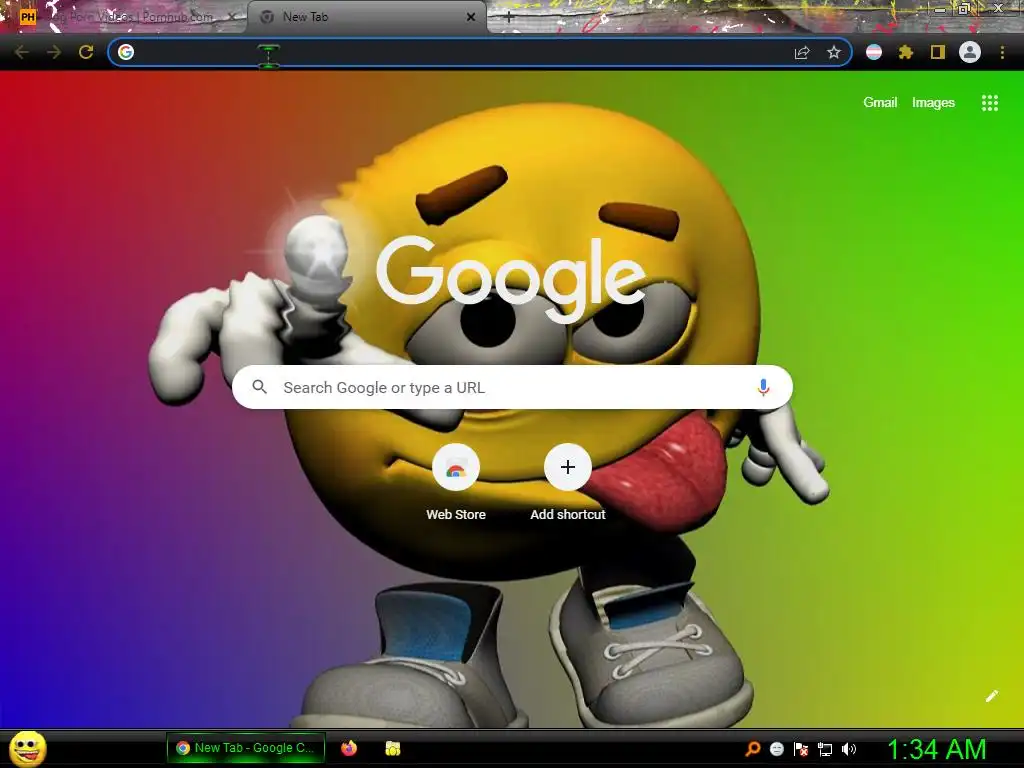
Task: Click the round white tray icon
Action: click(x=776, y=749)
